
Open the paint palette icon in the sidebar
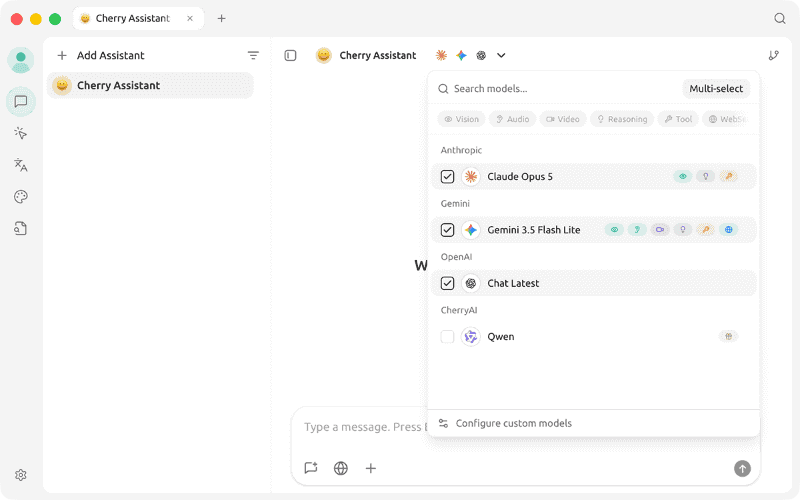point(20,197)
